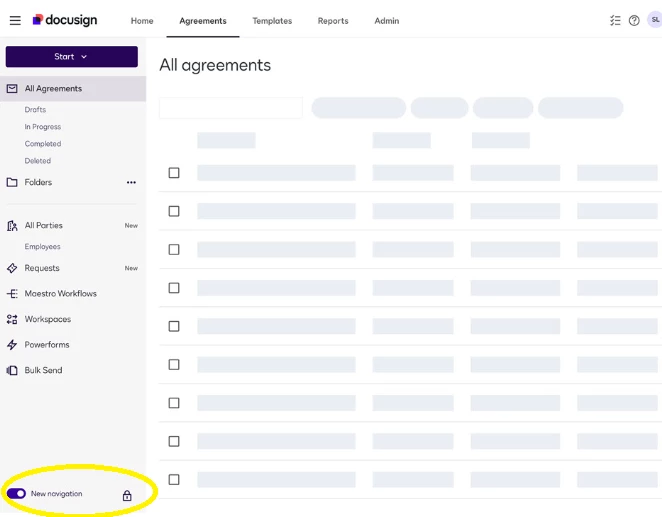Open In Progress agreements

coord(43,127)
